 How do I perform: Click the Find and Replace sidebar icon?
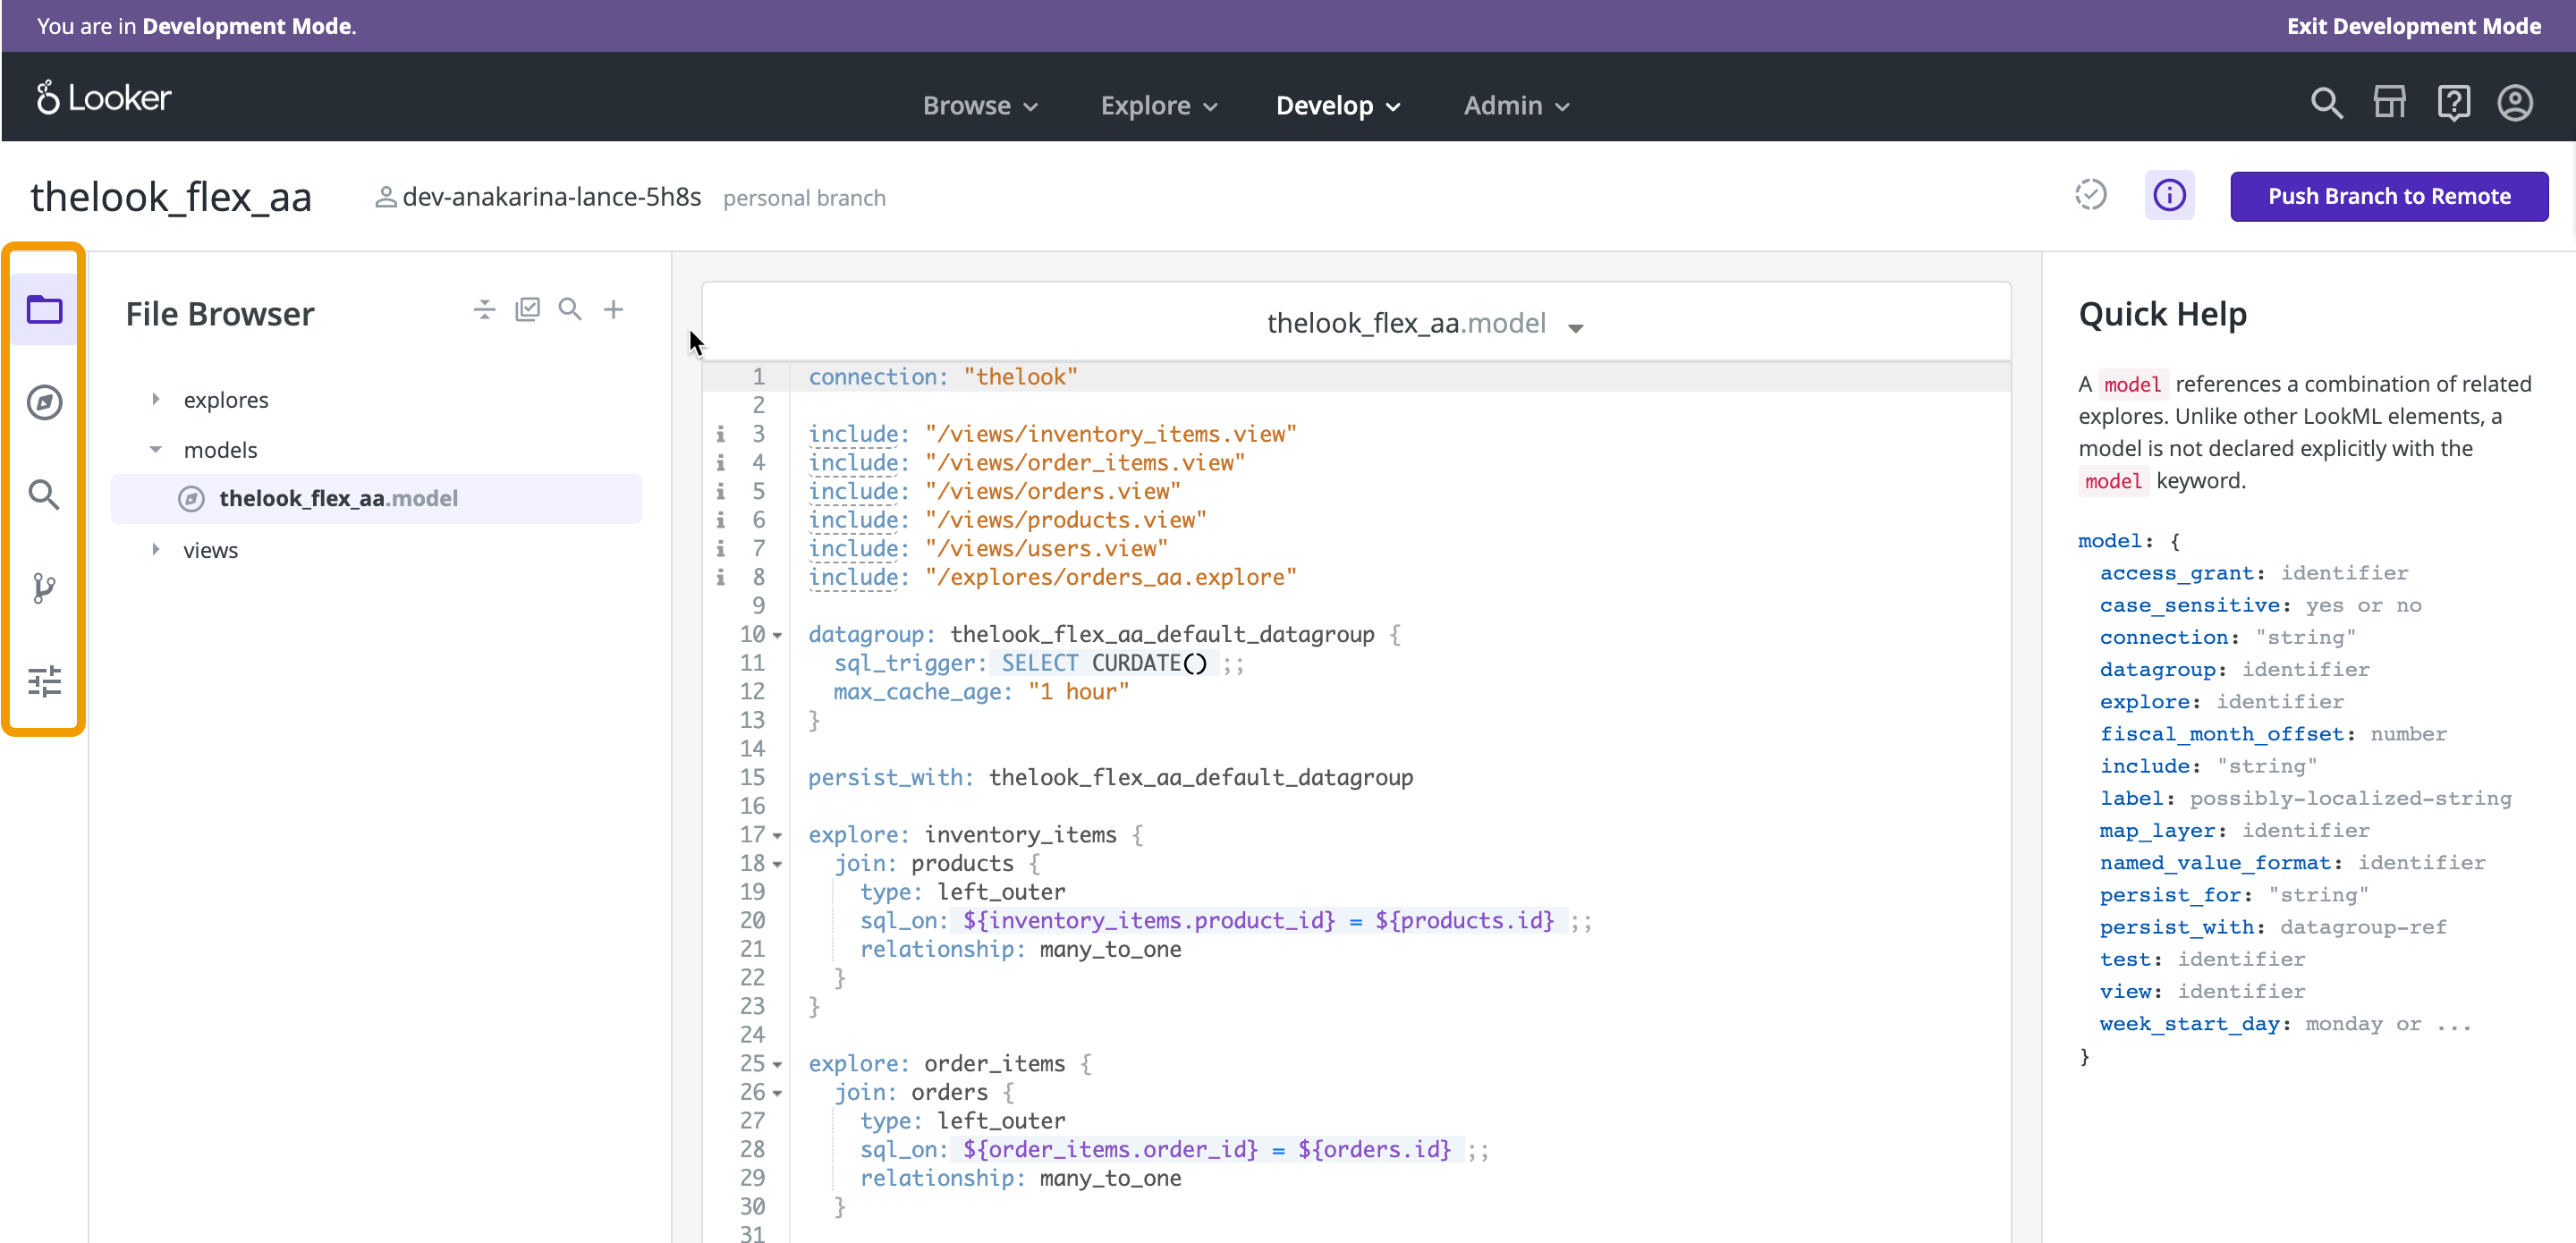click(x=44, y=494)
